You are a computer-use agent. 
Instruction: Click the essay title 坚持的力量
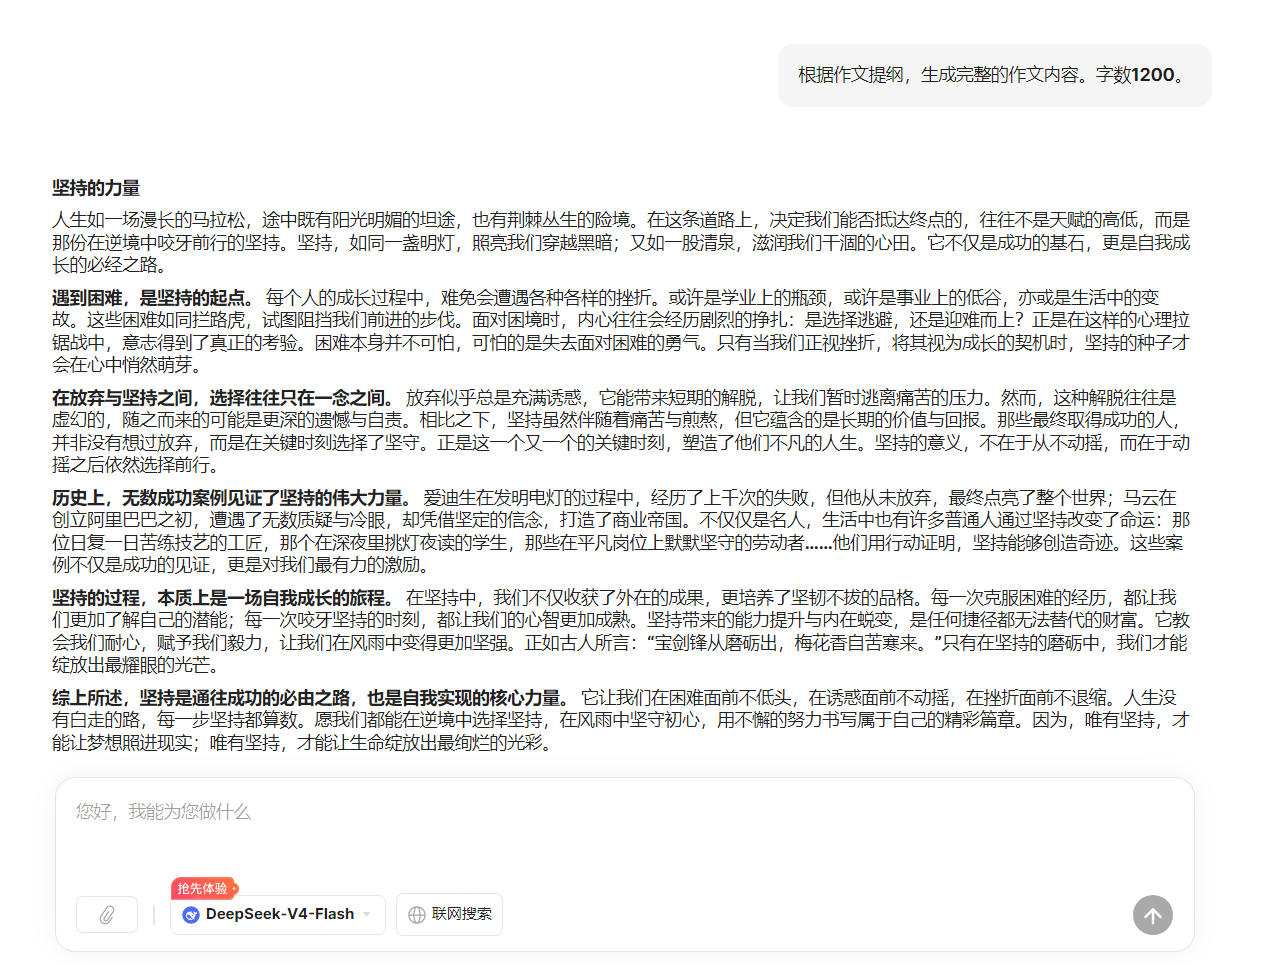pos(96,188)
